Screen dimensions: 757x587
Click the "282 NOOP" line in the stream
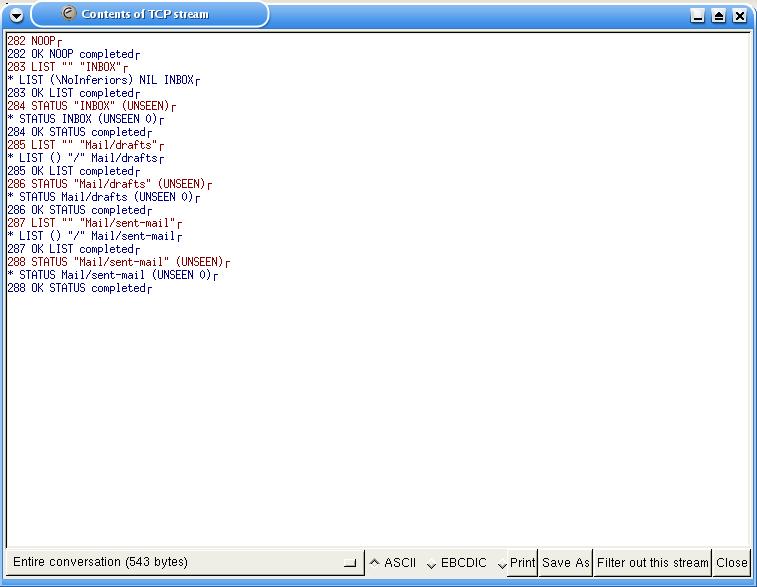(31, 41)
